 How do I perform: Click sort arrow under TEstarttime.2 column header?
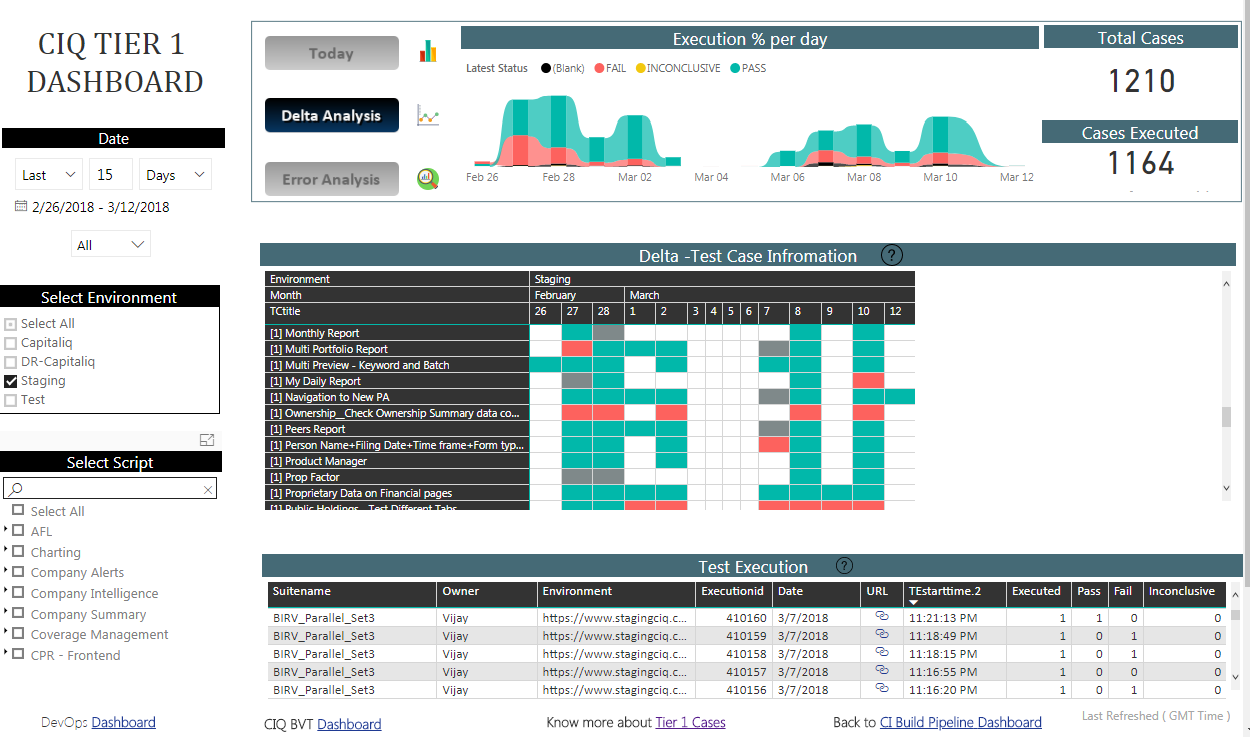(x=913, y=602)
